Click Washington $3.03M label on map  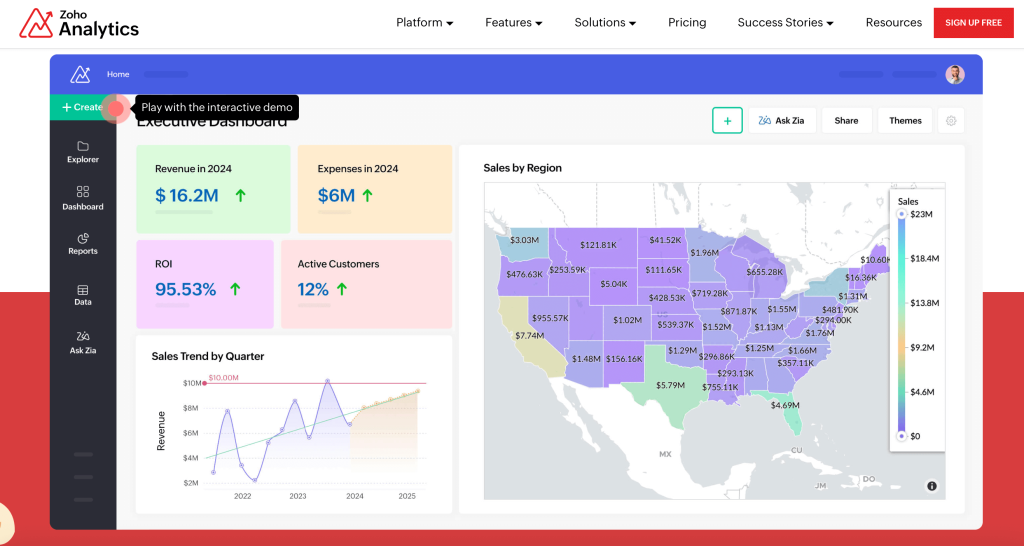click(x=524, y=240)
